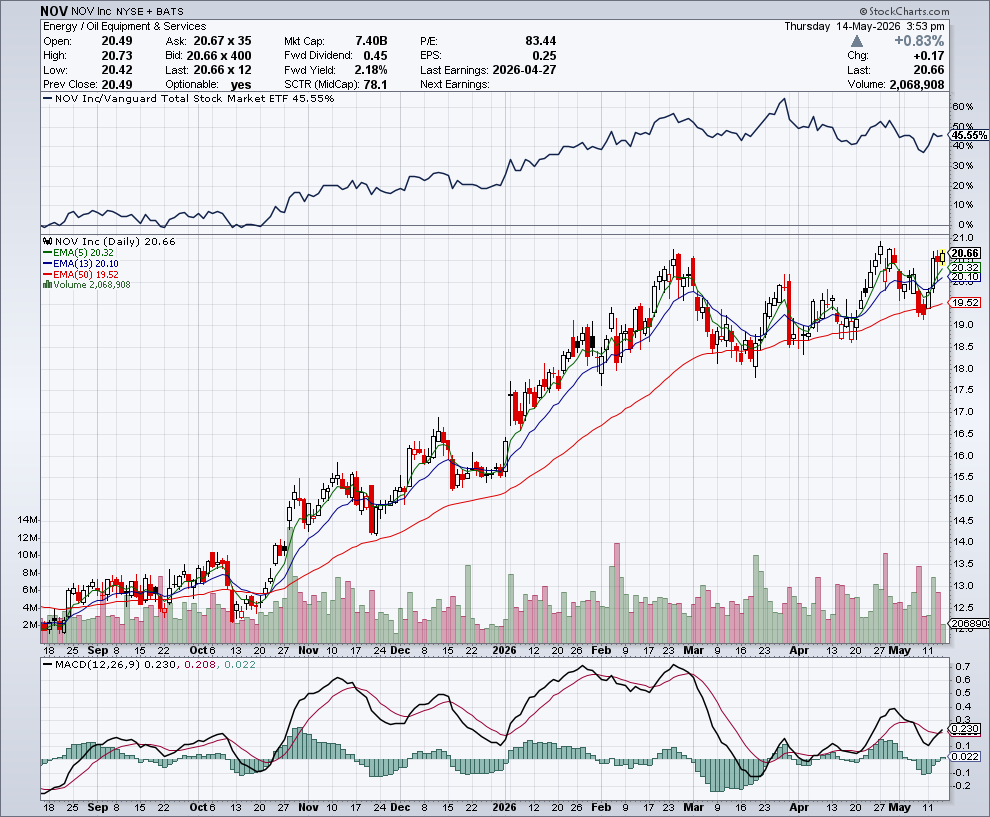Click the 'Next Earnings:' label
The width and height of the screenshot is (990, 817).
click(x=455, y=85)
